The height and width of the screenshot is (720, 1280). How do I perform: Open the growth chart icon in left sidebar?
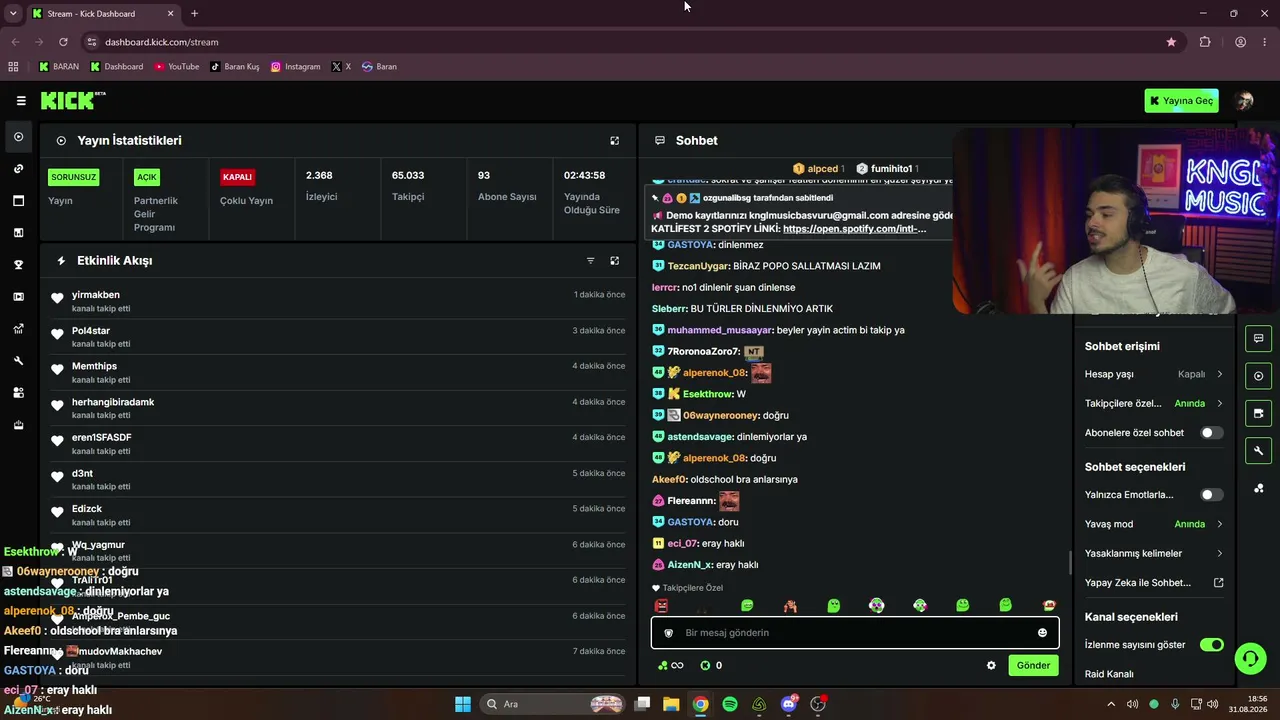pyautogui.click(x=18, y=329)
